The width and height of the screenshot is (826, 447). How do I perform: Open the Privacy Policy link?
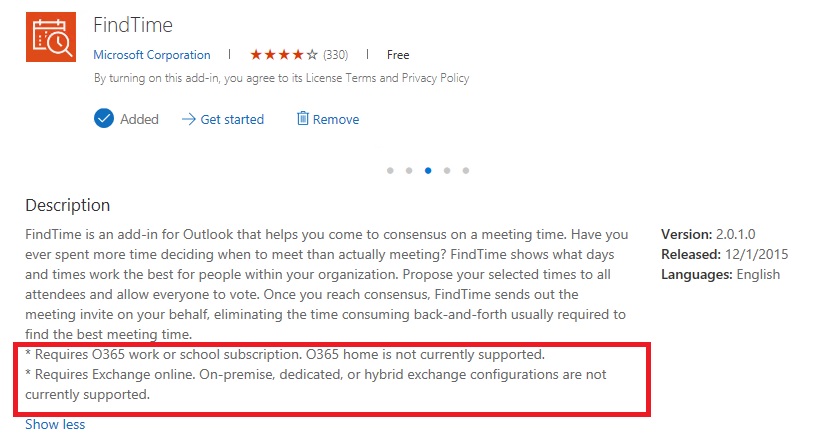[x=435, y=78]
